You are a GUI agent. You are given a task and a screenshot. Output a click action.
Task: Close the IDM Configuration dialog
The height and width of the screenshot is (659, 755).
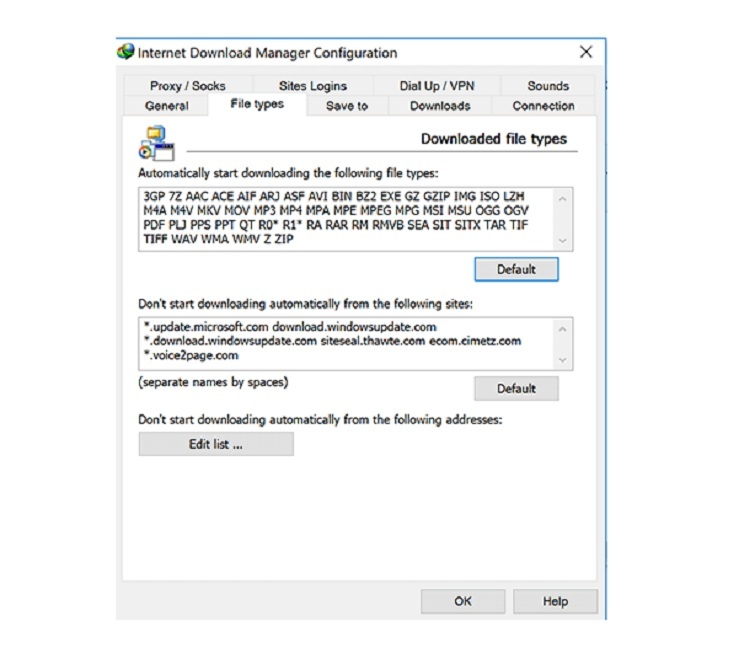tap(586, 52)
